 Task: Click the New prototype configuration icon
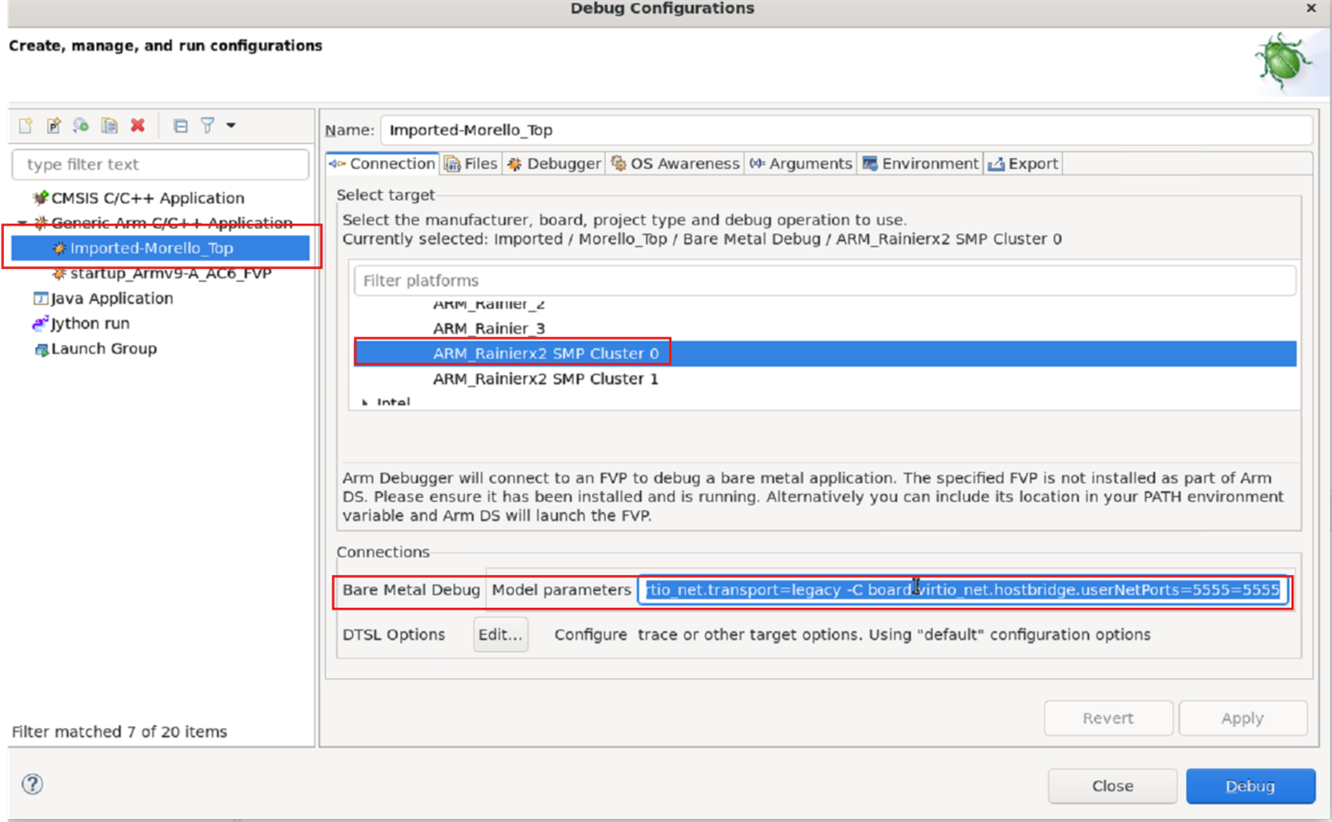[54, 126]
